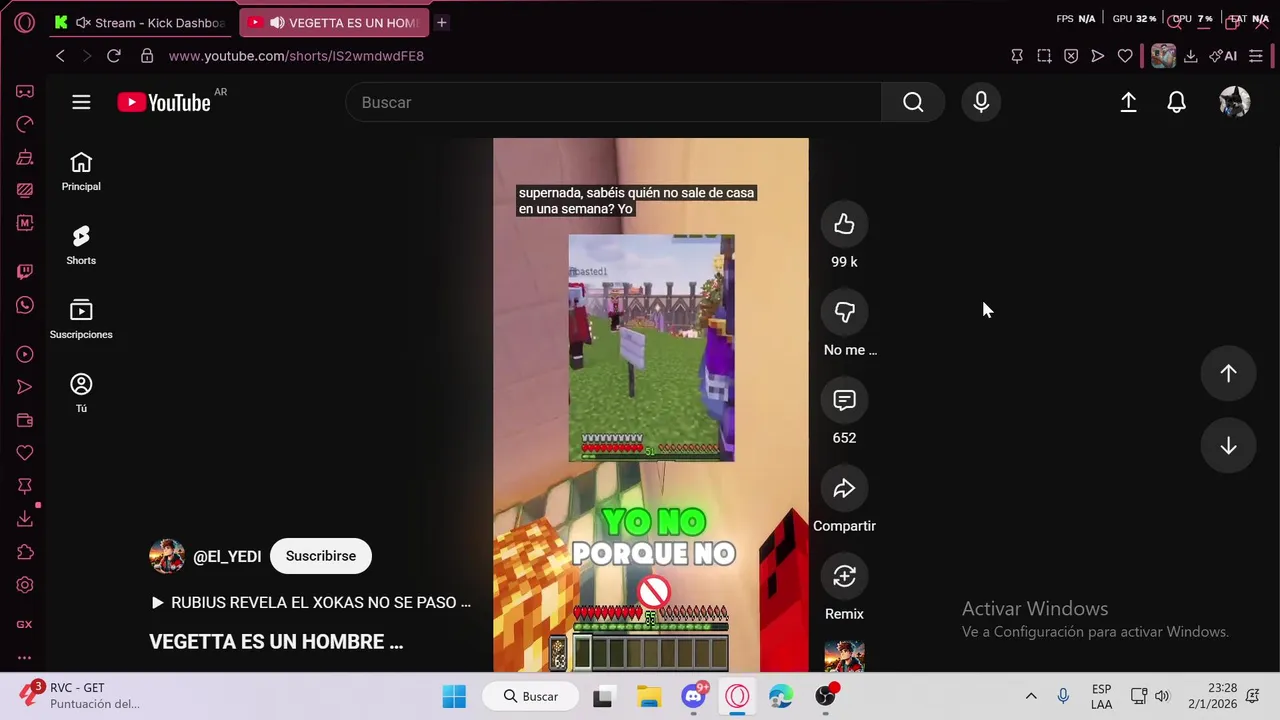Click the taskbar Buscar search box
This screenshot has height=720, width=1280.
(x=531, y=696)
